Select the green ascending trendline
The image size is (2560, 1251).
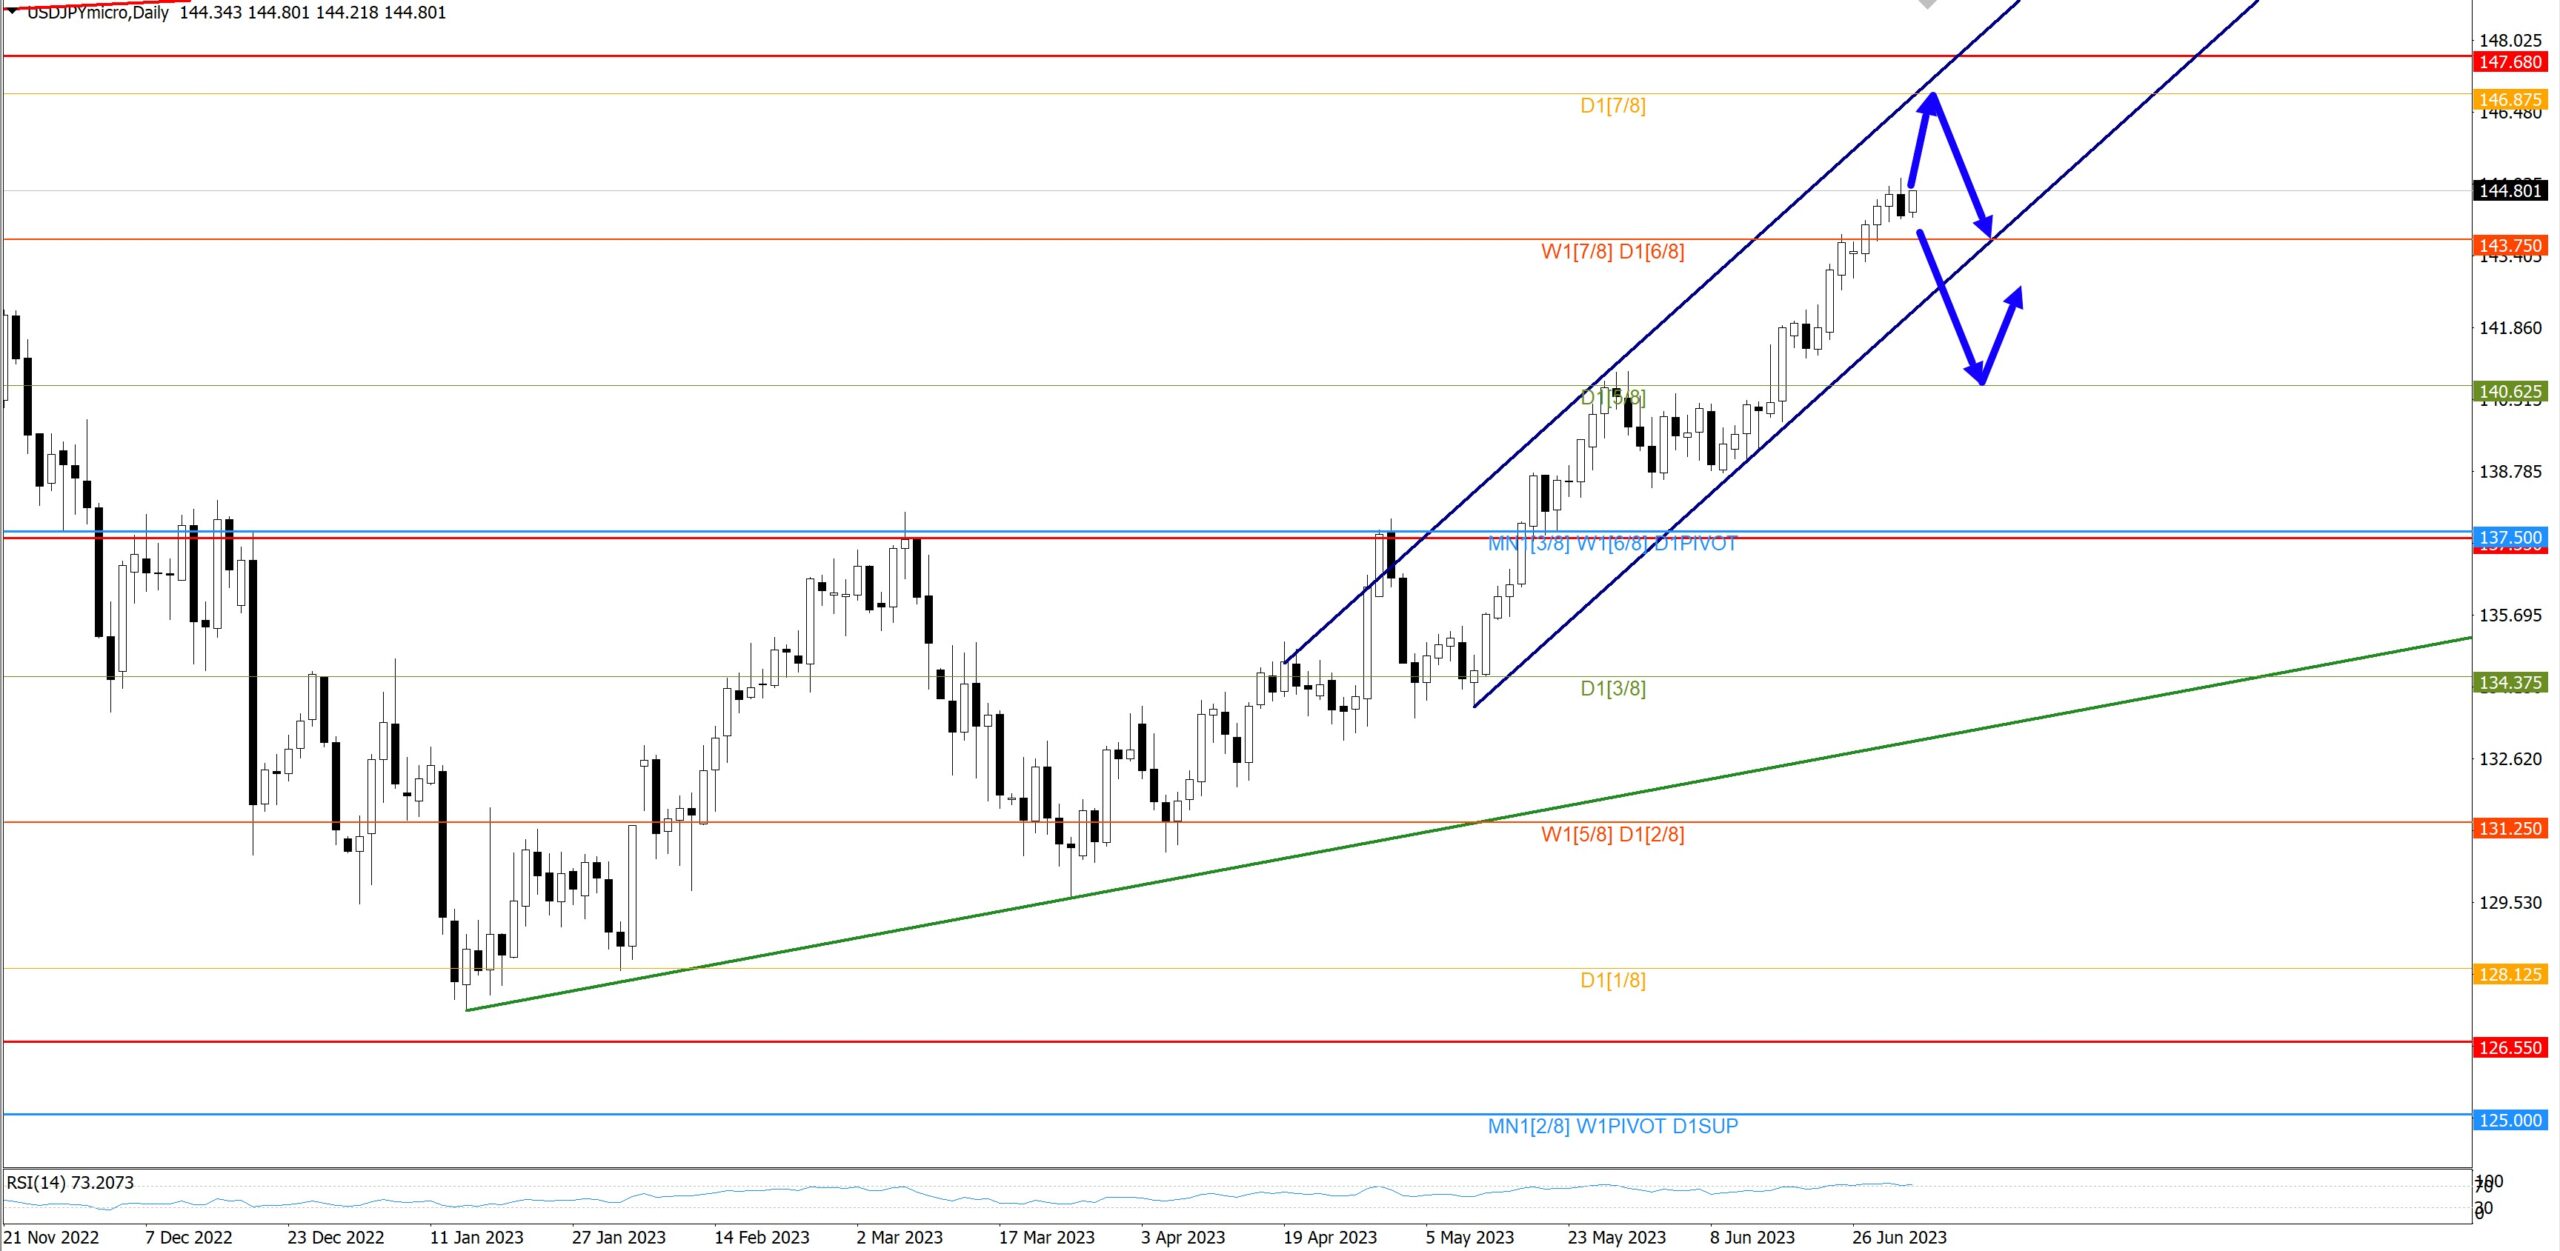[1200, 872]
